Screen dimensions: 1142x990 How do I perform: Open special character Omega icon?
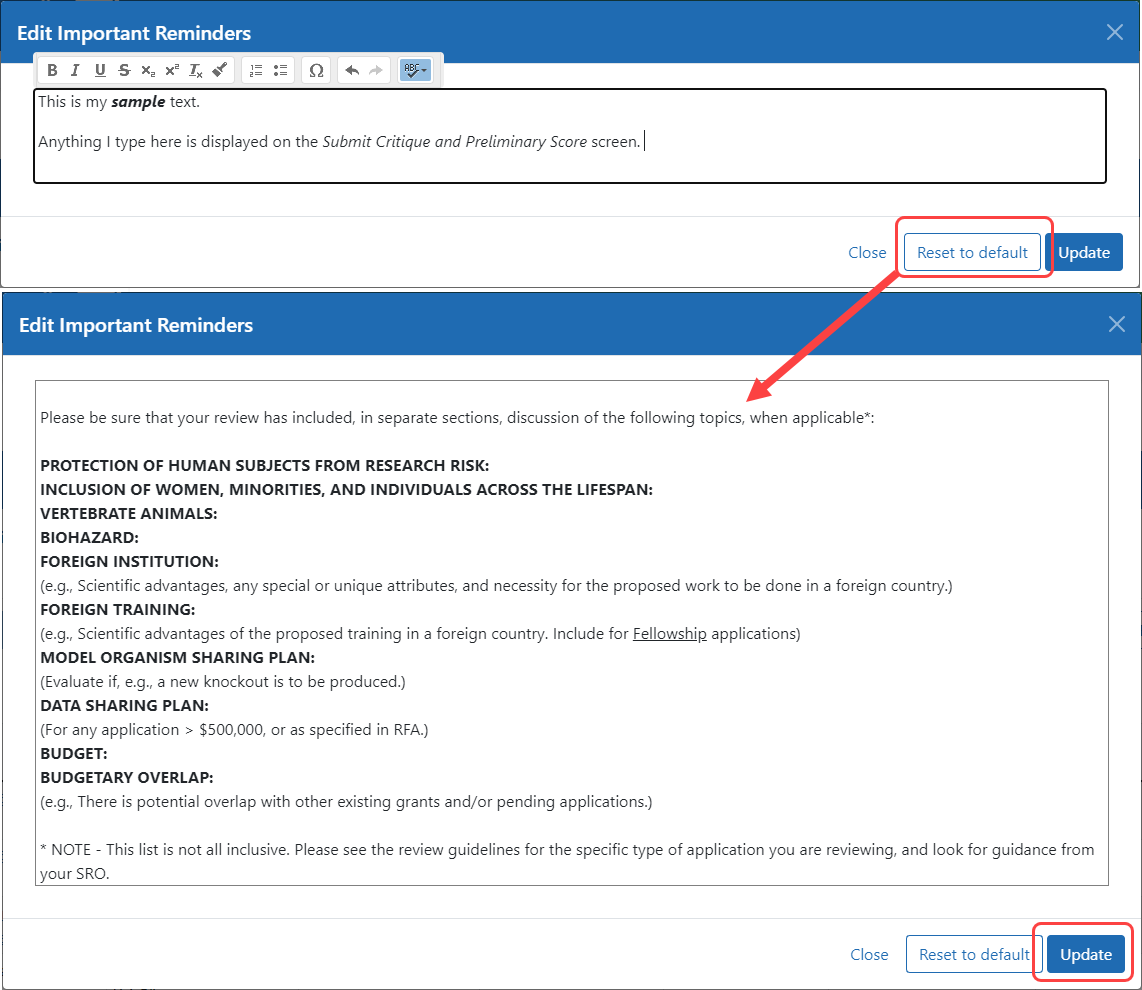point(316,70)
